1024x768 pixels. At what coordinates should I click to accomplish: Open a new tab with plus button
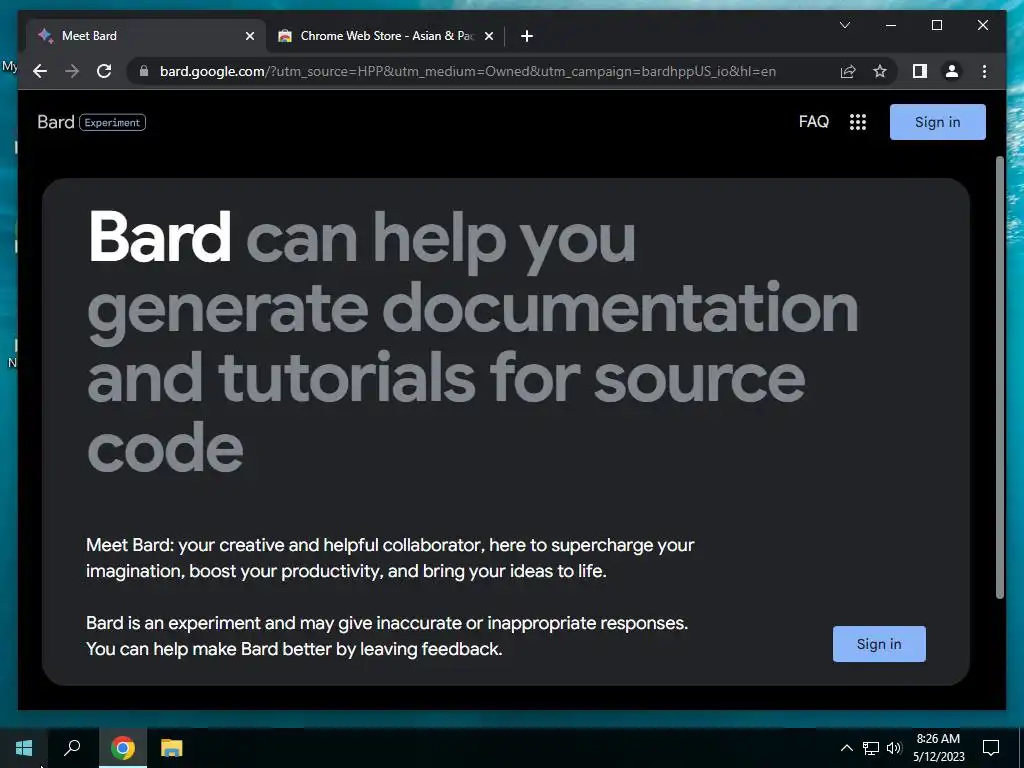pos(527,36)
